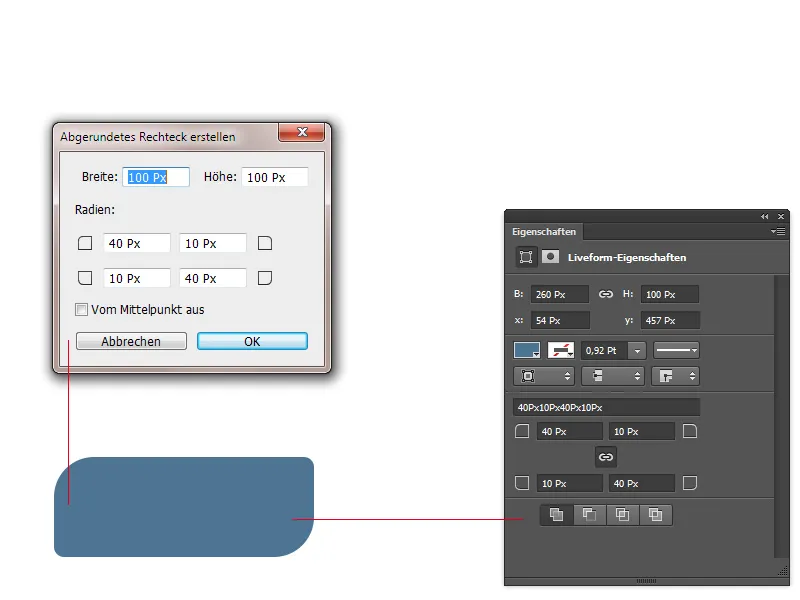
Task: Toggle the corner radii link icon
Action: pos(606,457)
